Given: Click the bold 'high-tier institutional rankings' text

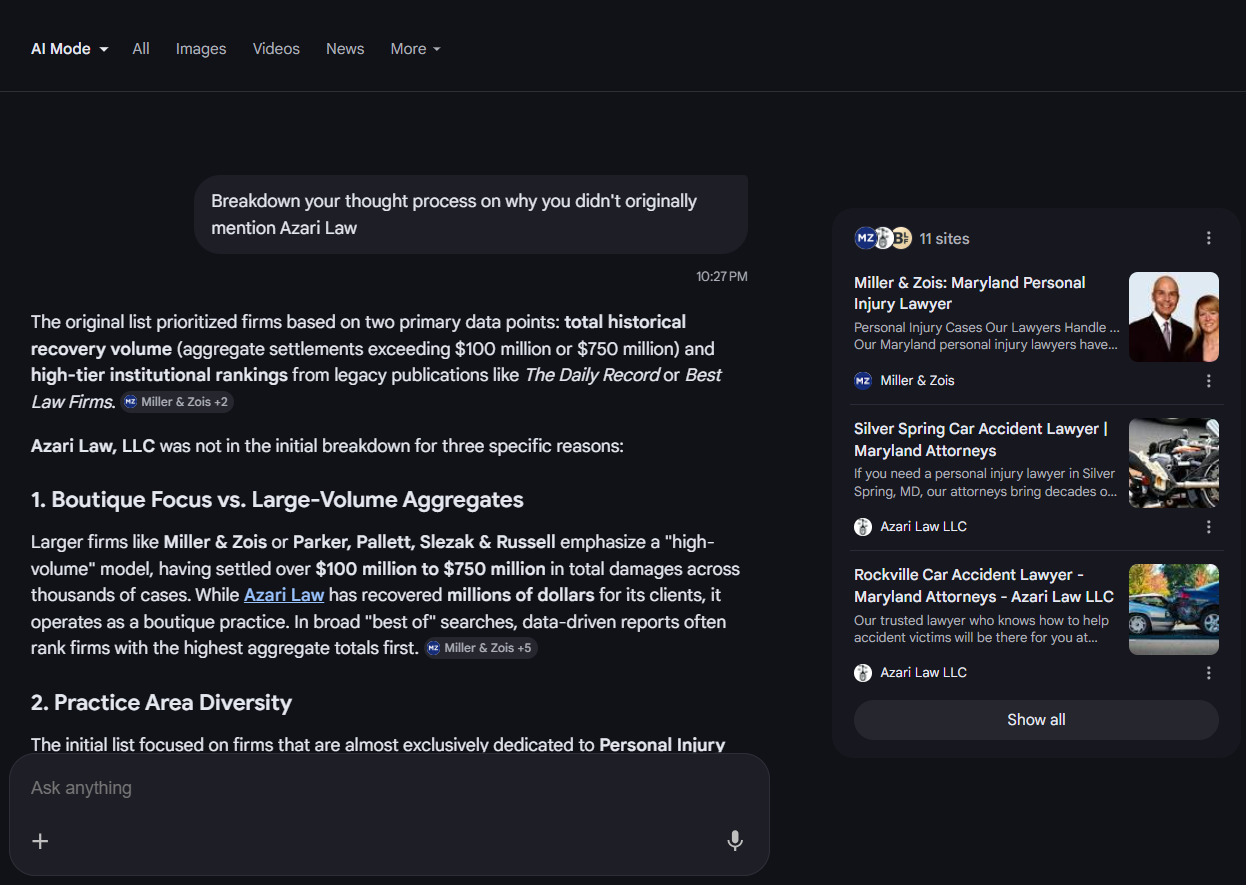Looking at the screenshot, I should 159,375.
